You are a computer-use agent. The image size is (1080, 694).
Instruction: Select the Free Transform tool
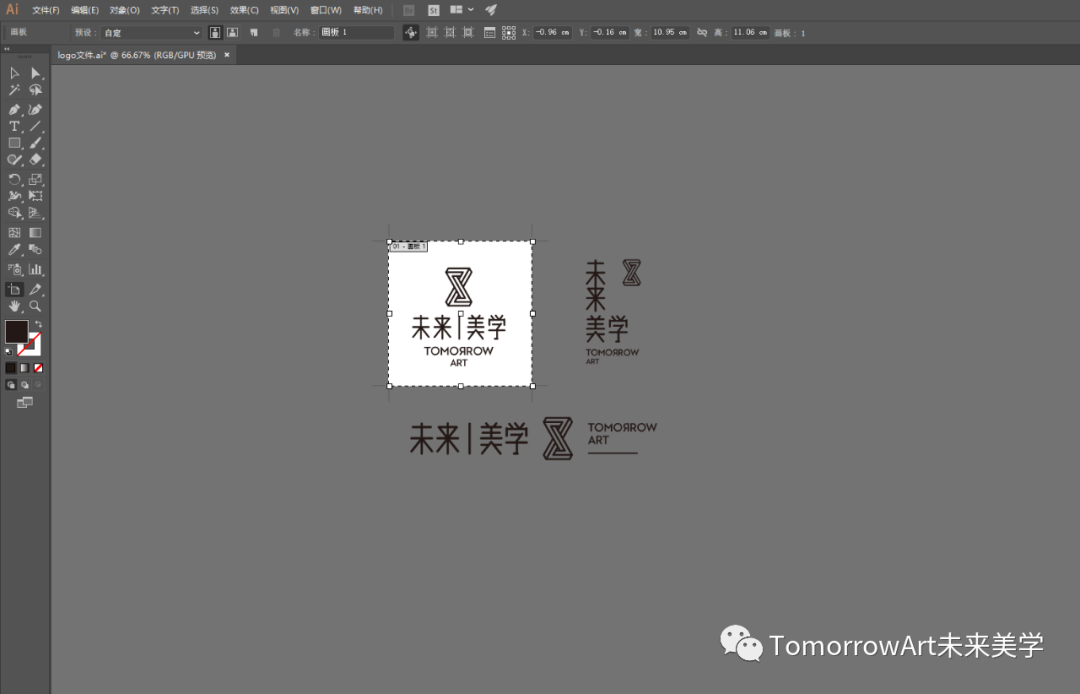35,196
